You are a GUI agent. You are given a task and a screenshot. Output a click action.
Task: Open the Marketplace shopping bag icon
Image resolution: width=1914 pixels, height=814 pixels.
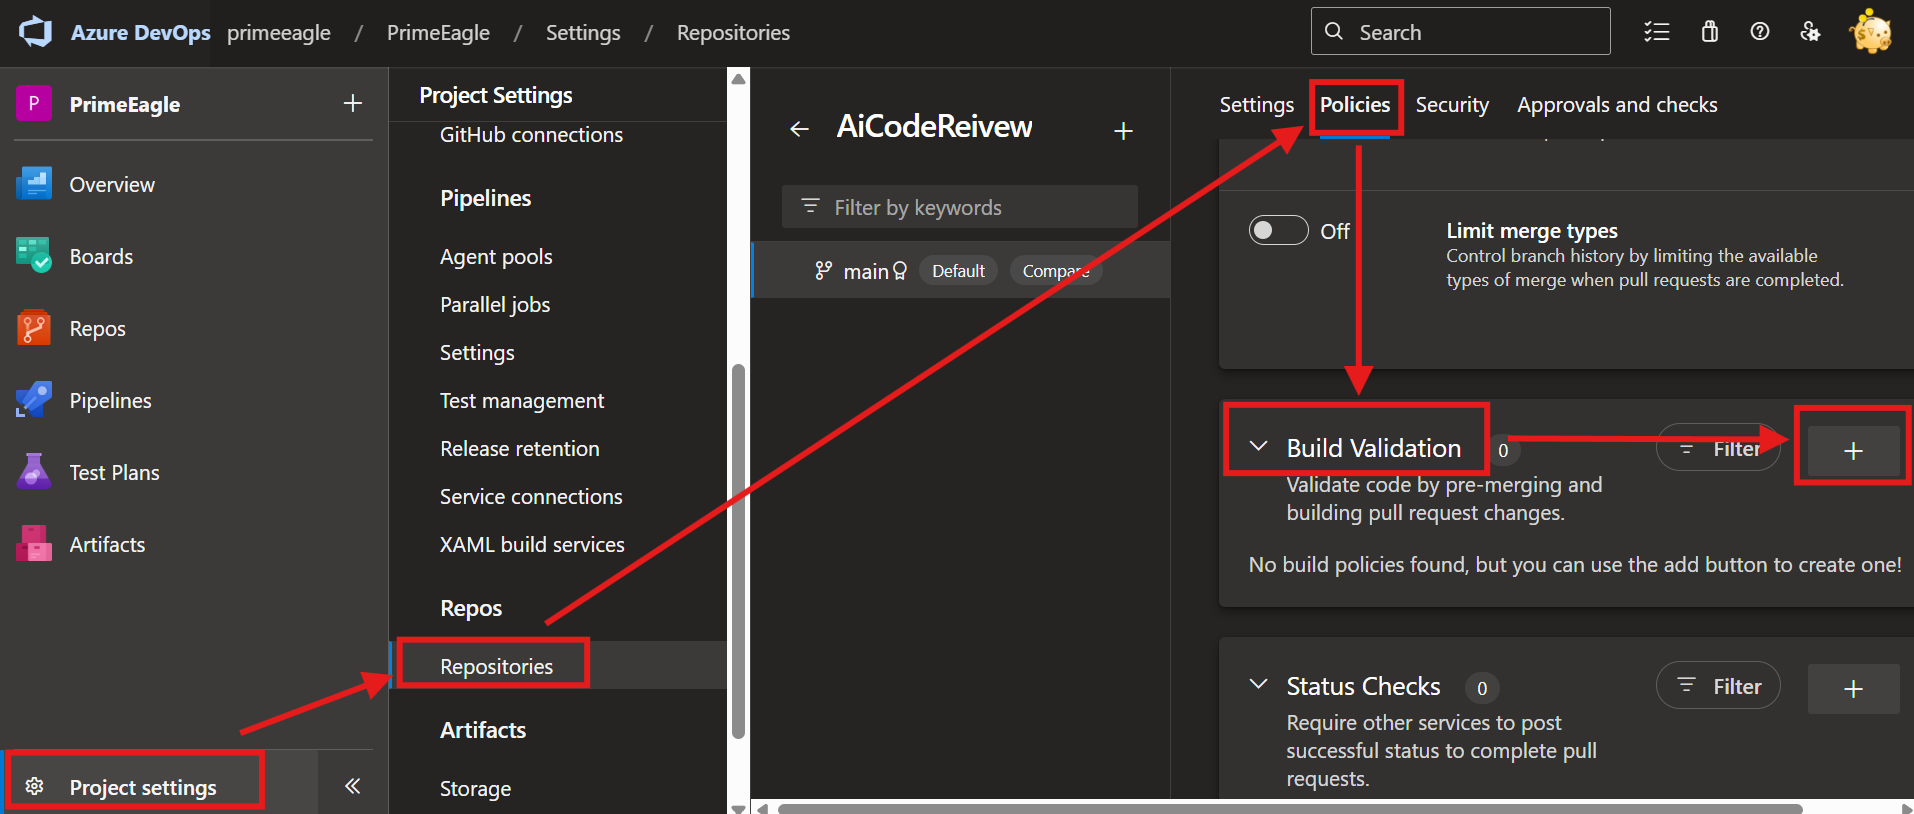1709,32
